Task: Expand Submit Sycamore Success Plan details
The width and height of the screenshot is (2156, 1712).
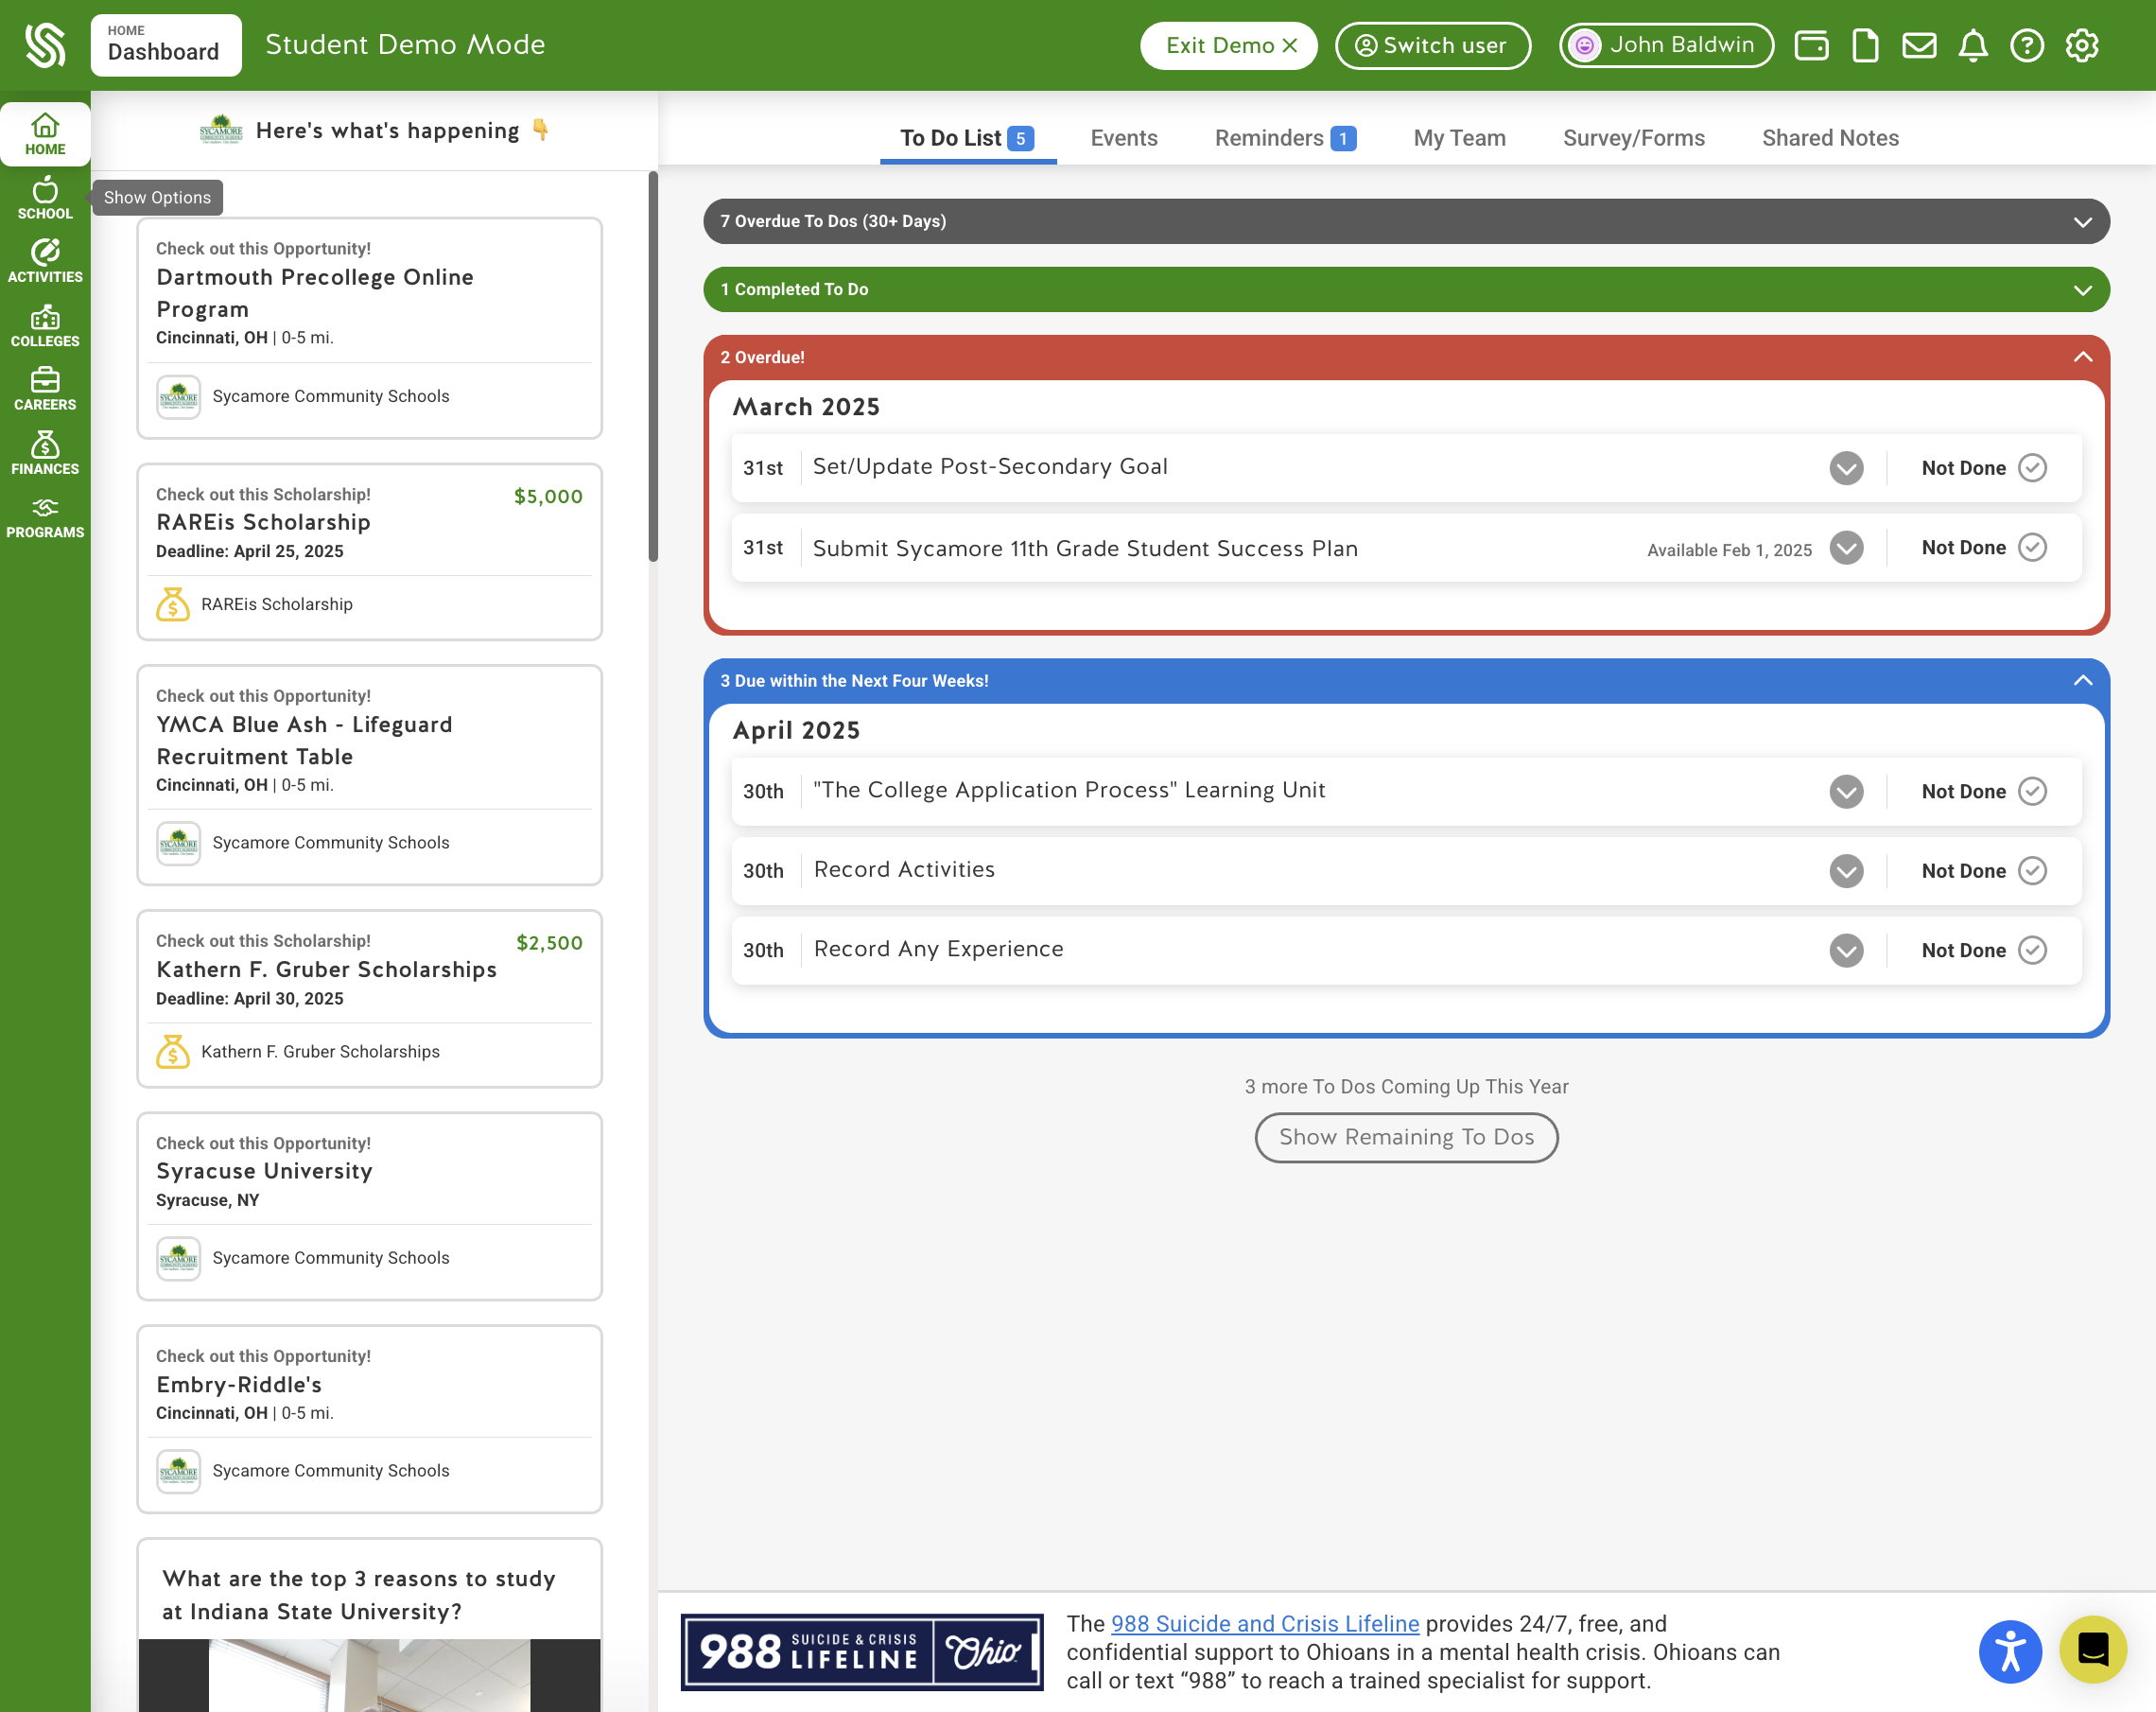Action: [x=1846, y=547]
